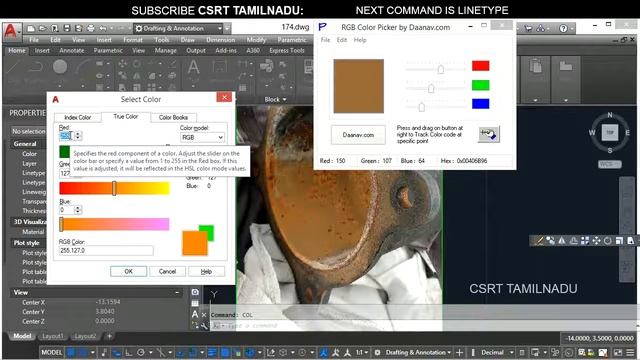Select the Line tool in the ribbon
Screen dimensions: 640x360
13,67
